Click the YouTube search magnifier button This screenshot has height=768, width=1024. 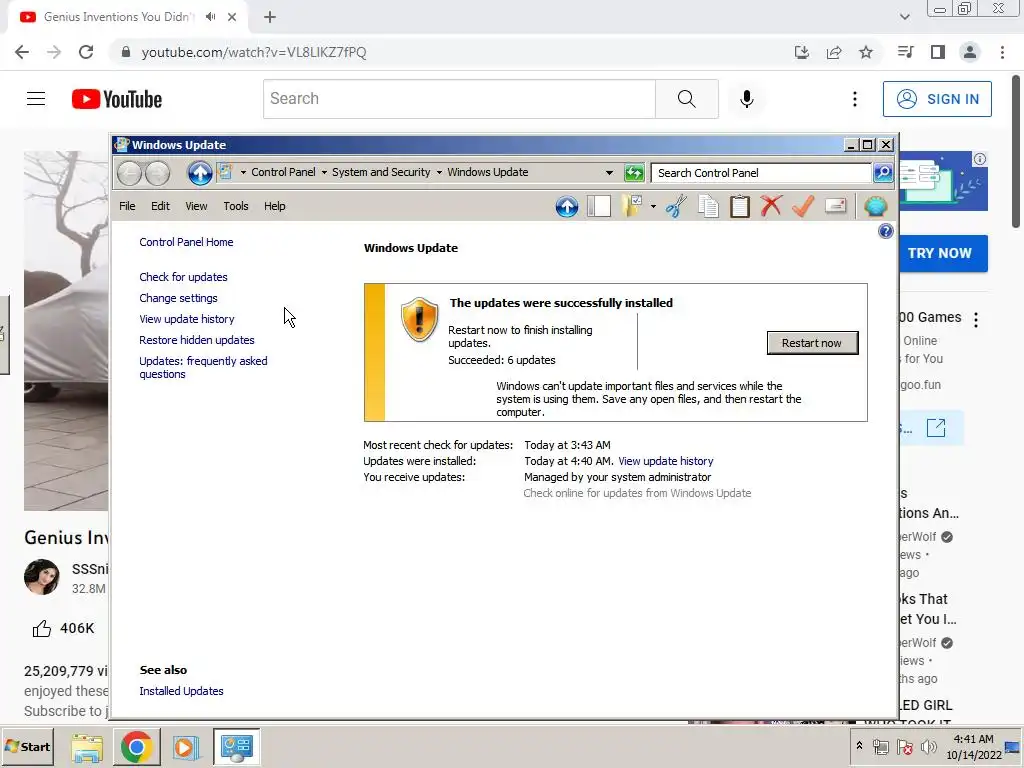pyautogui.click(x=686, y=99)
